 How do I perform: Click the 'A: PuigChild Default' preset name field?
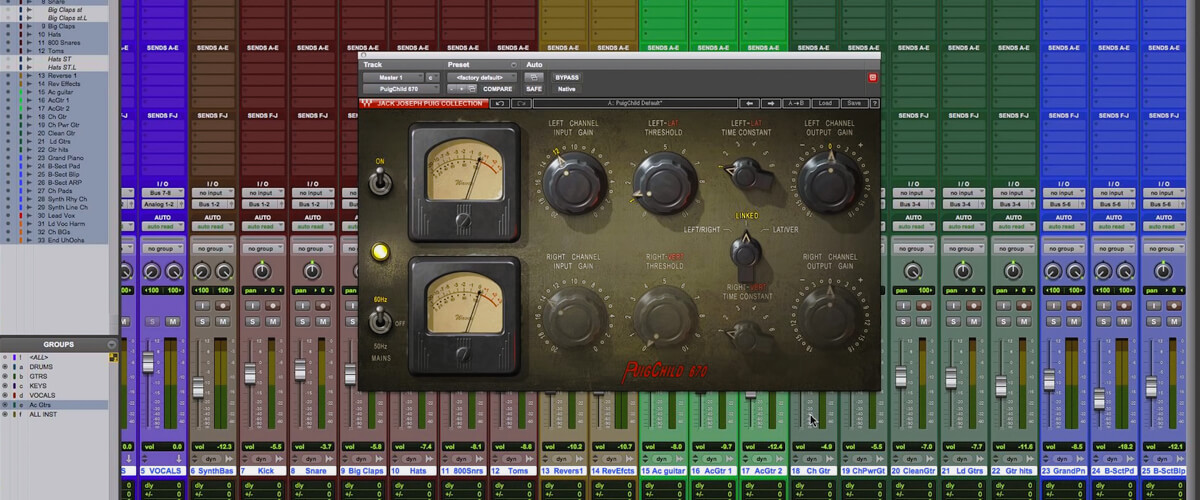pyautogui.click(x=636, y=103)
